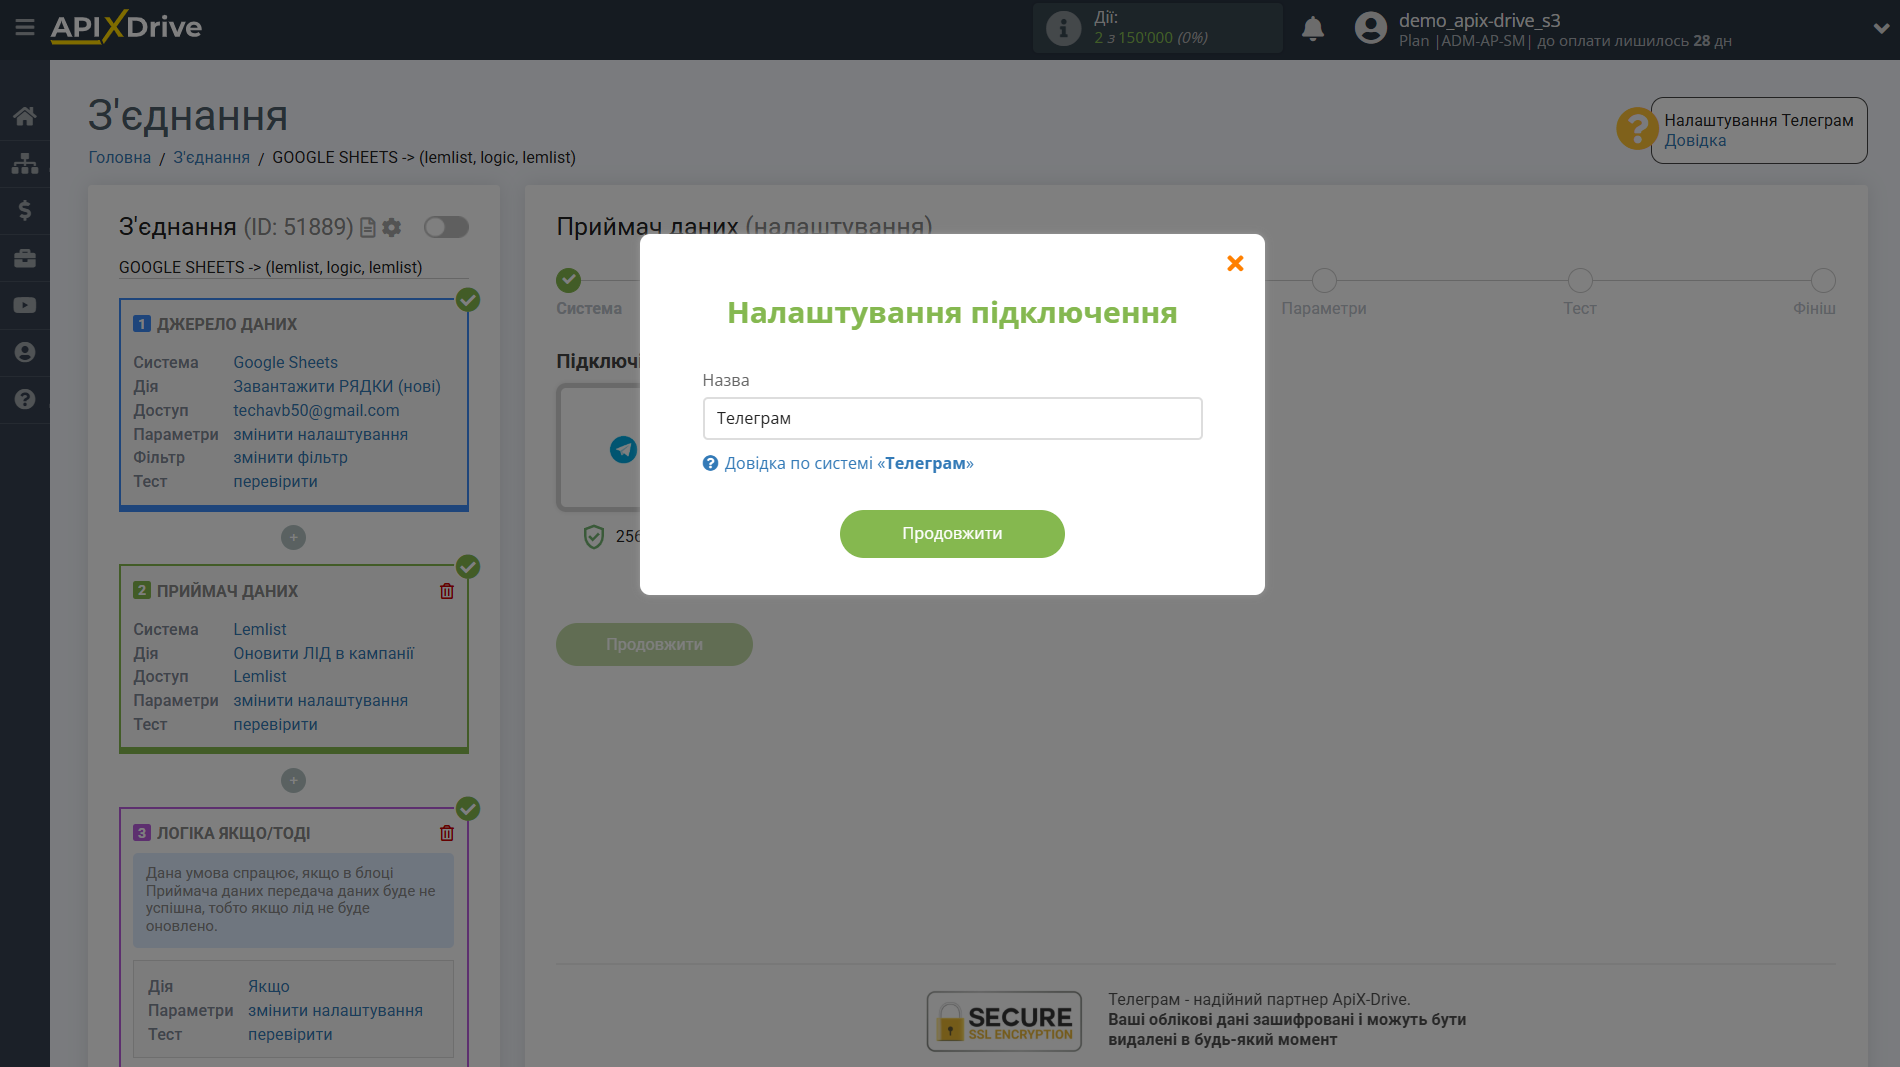
Task: Click the security shield icon
Action: 594,537
